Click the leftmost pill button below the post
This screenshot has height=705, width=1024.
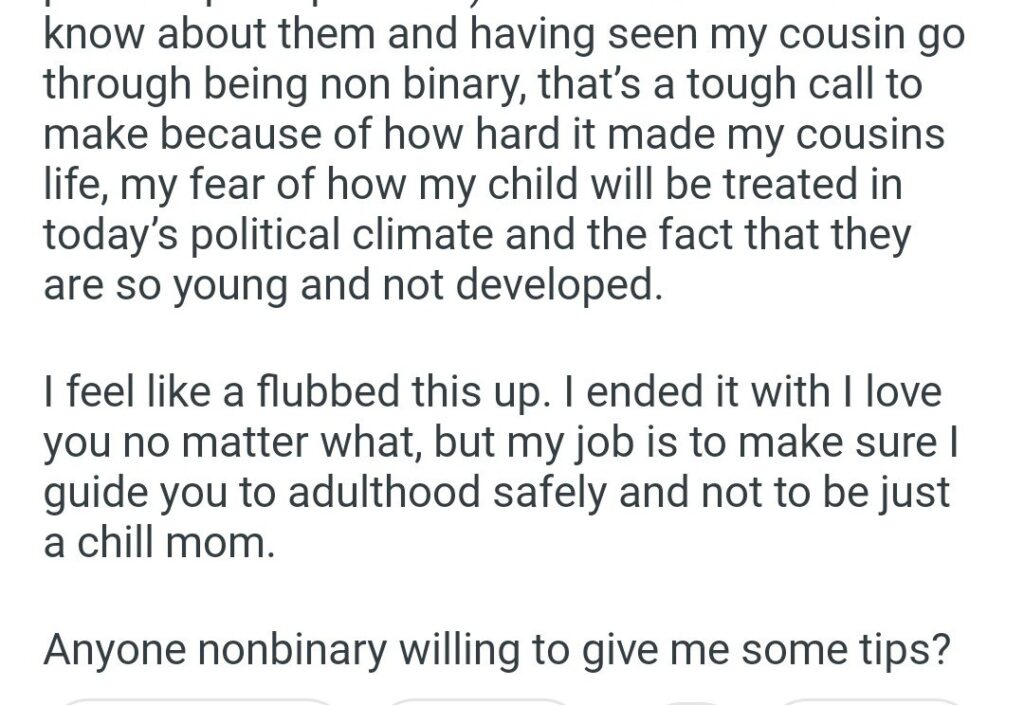coord(200,700)
